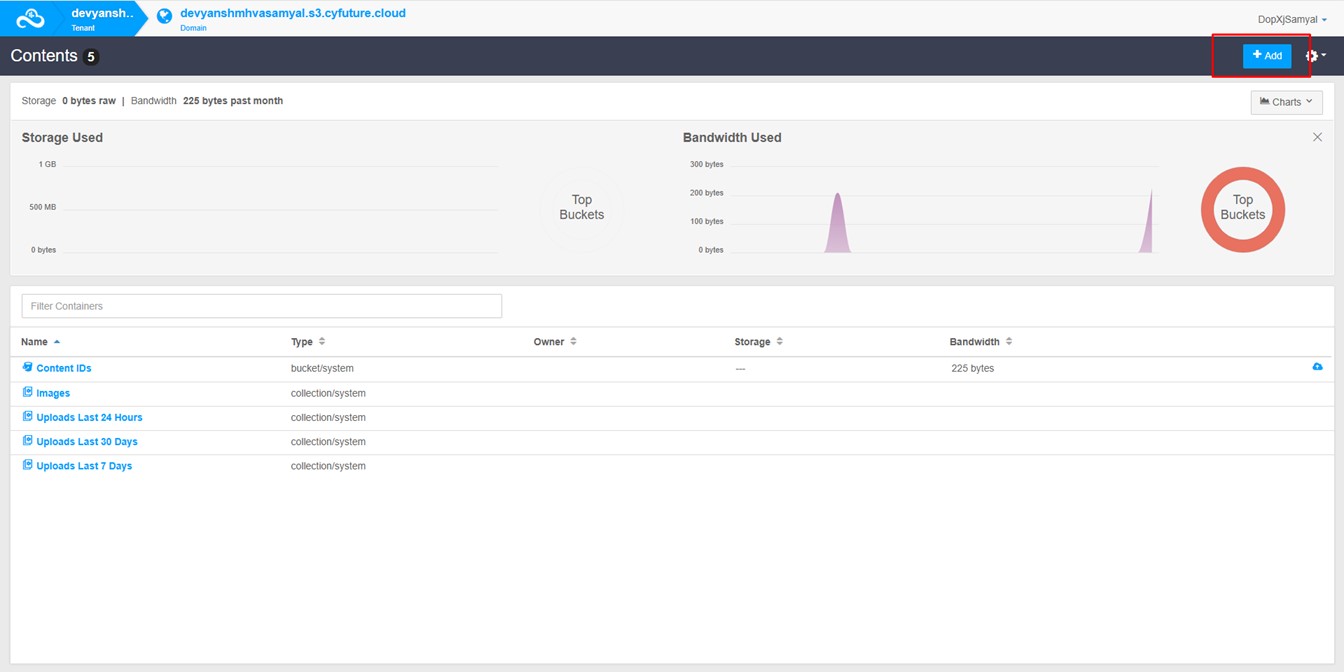Screen dimensions: 1344x672
Task: Click the collection icon beside Uploads Last 24 Hours
Action: click(28, 416)
